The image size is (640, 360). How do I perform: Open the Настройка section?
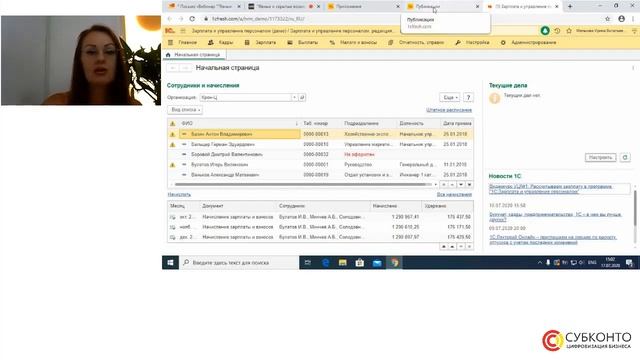pyautogui.click(x=472, y=42)
